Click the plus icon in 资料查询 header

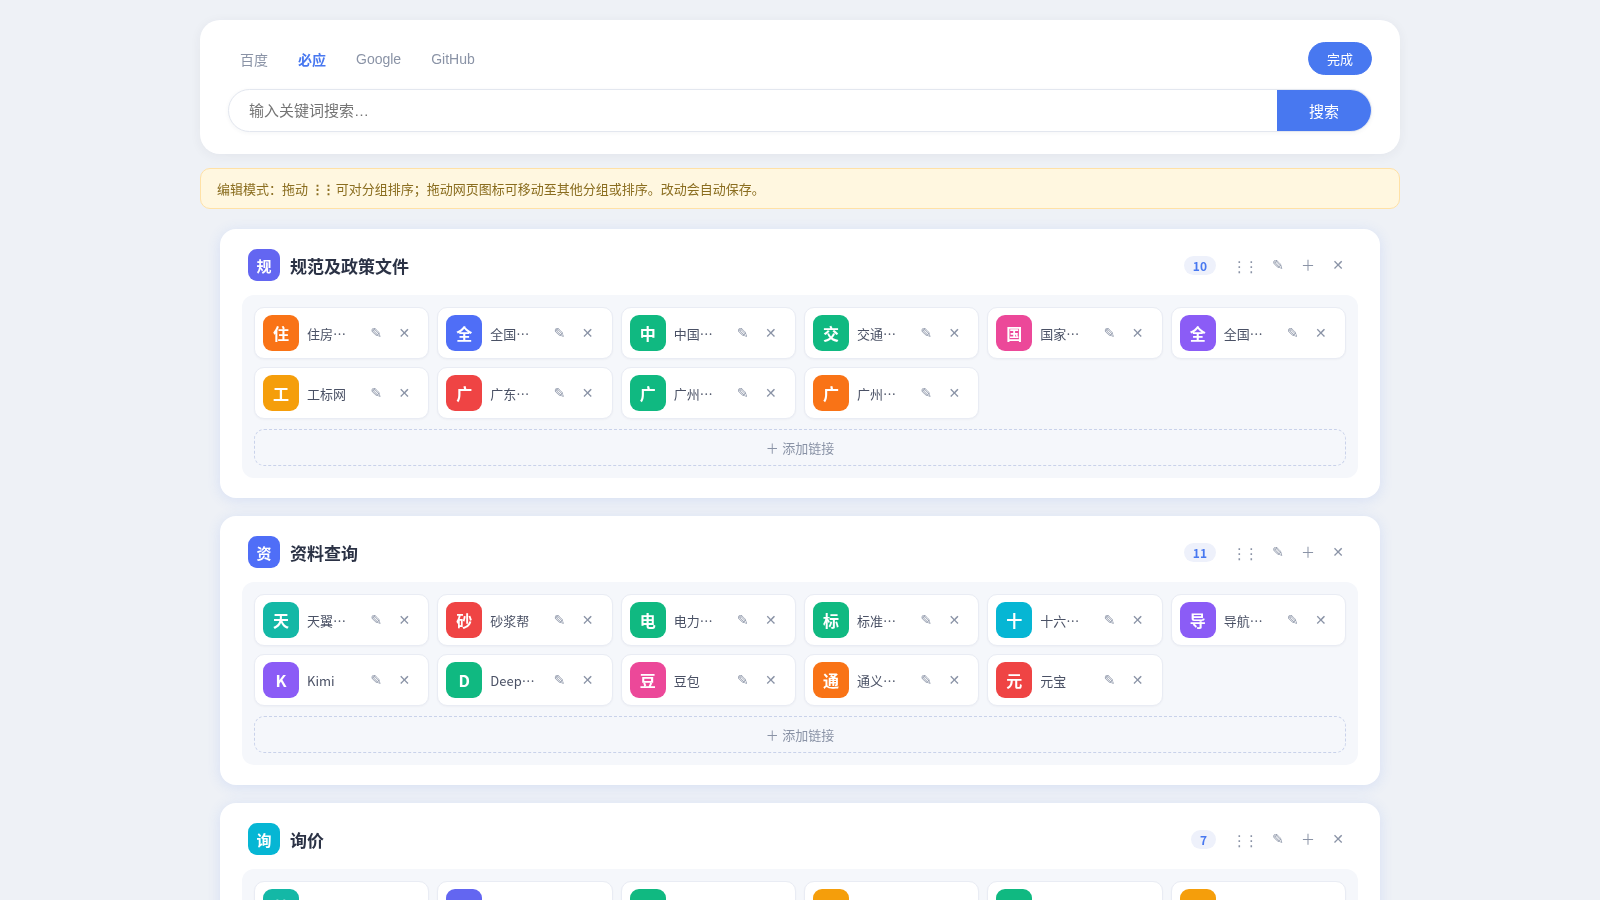coord(1308,552)
